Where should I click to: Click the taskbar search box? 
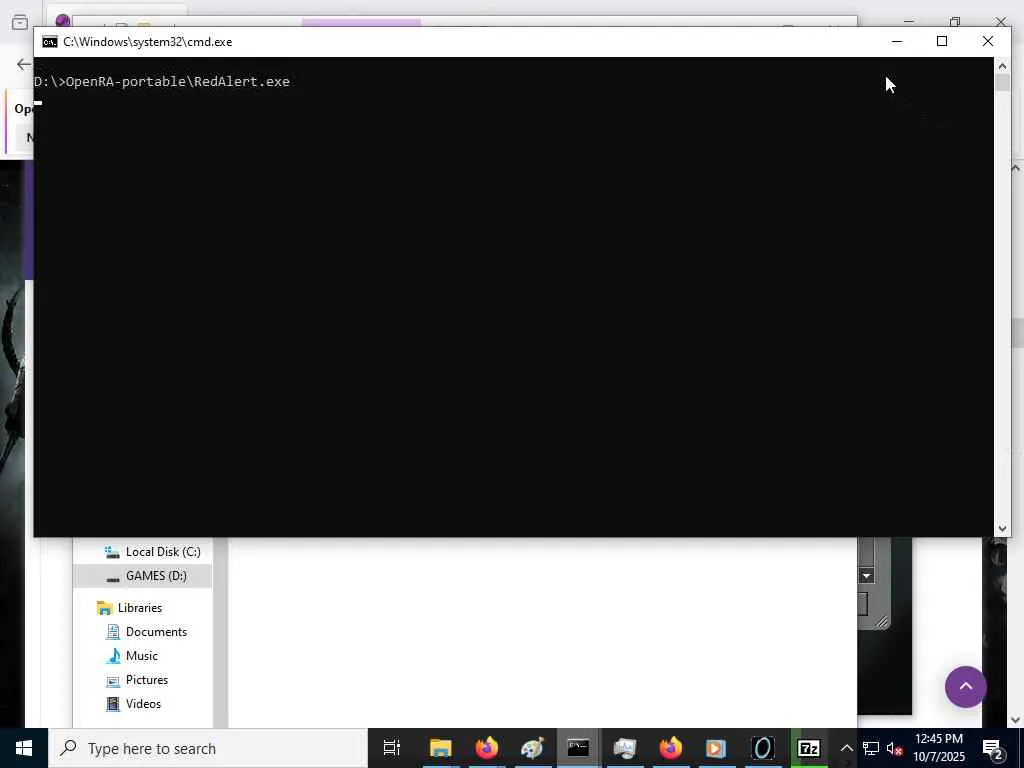(209, 748)
